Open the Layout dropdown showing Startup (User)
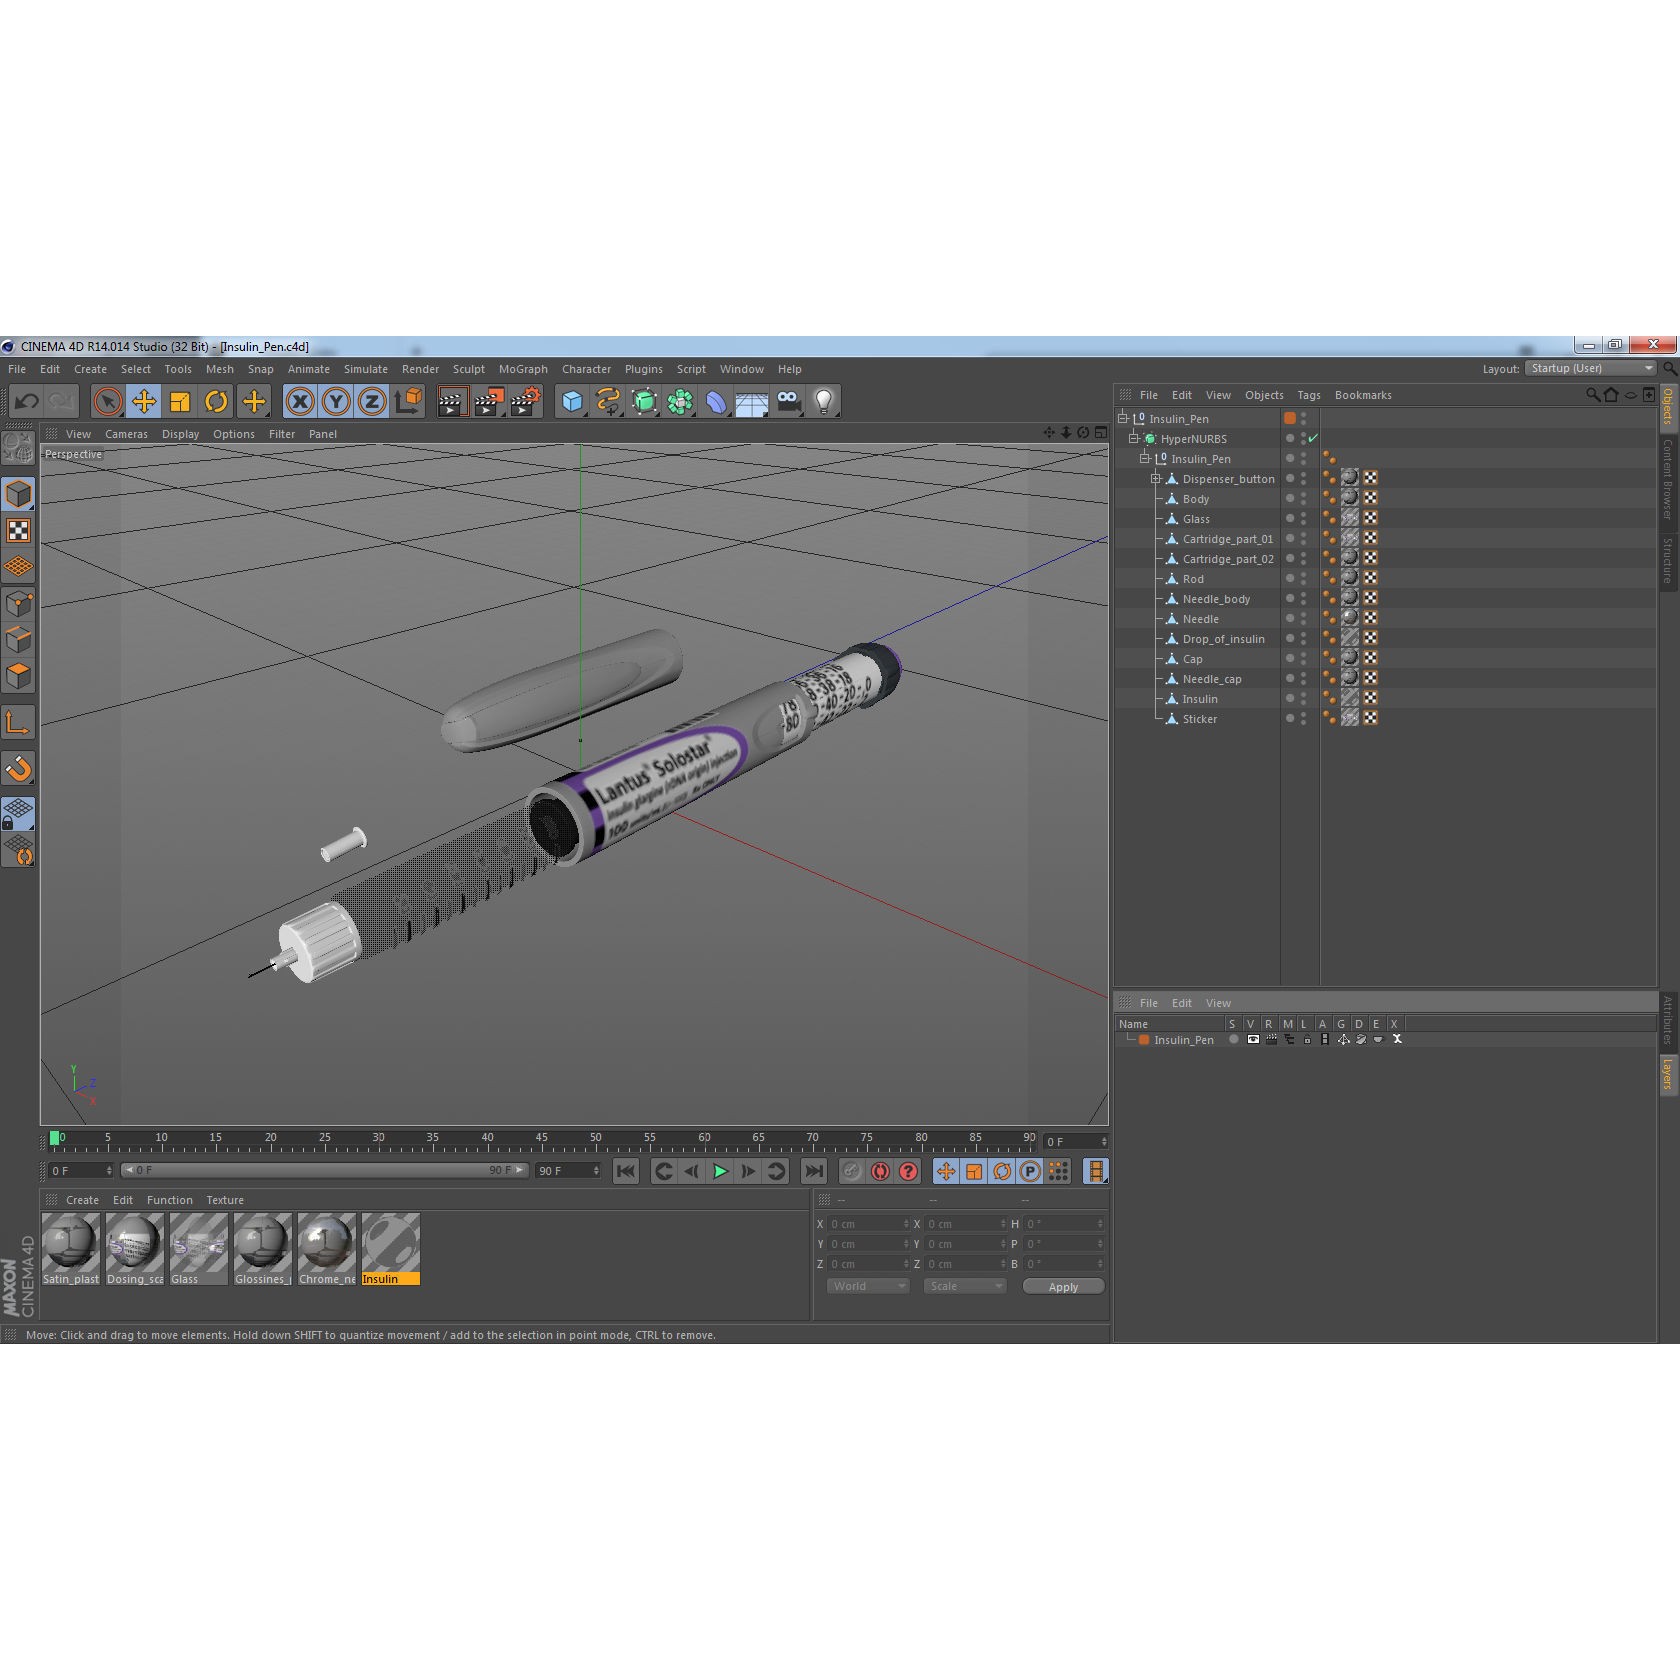 tap(1590, 368)
